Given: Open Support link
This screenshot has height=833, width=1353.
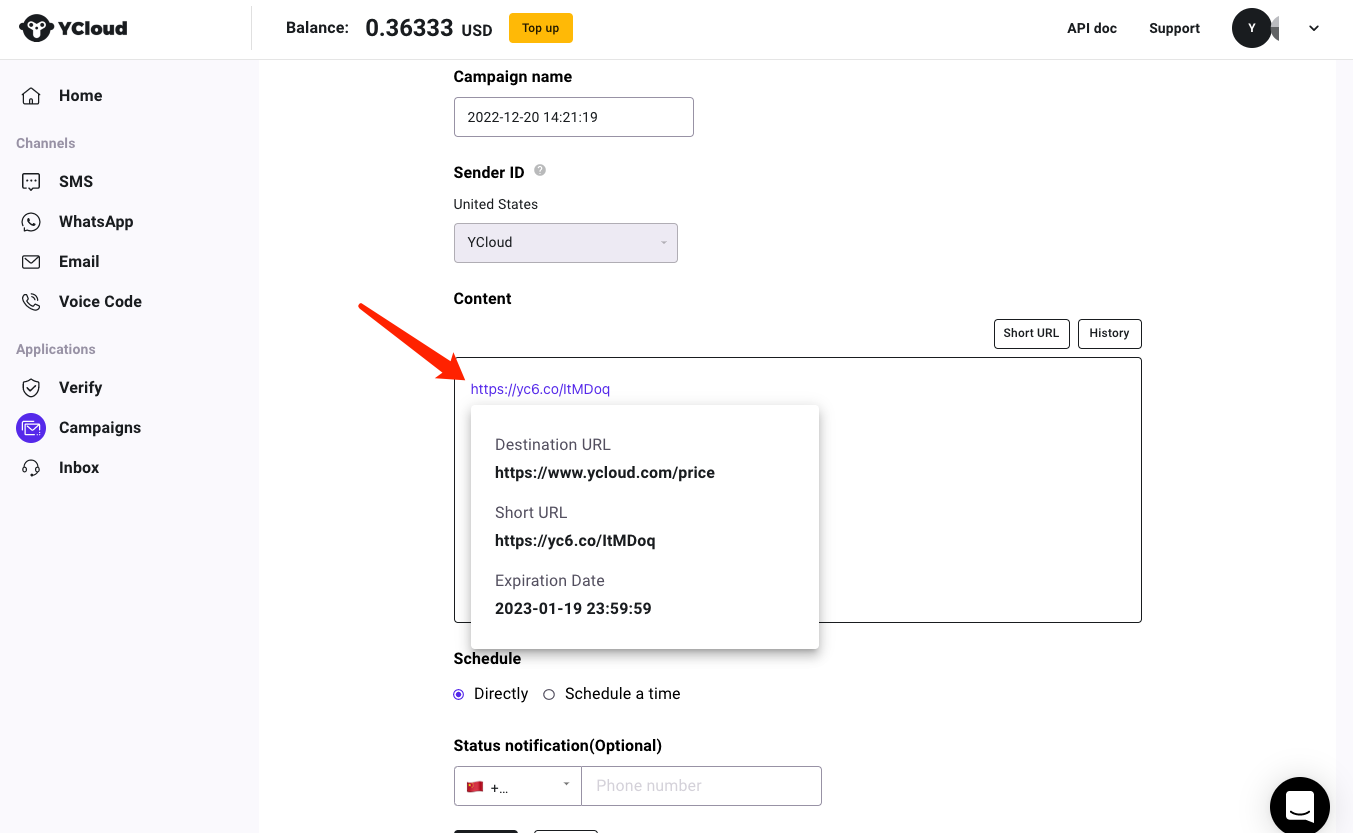Looking at the screenshot, I should [1174, 28].
